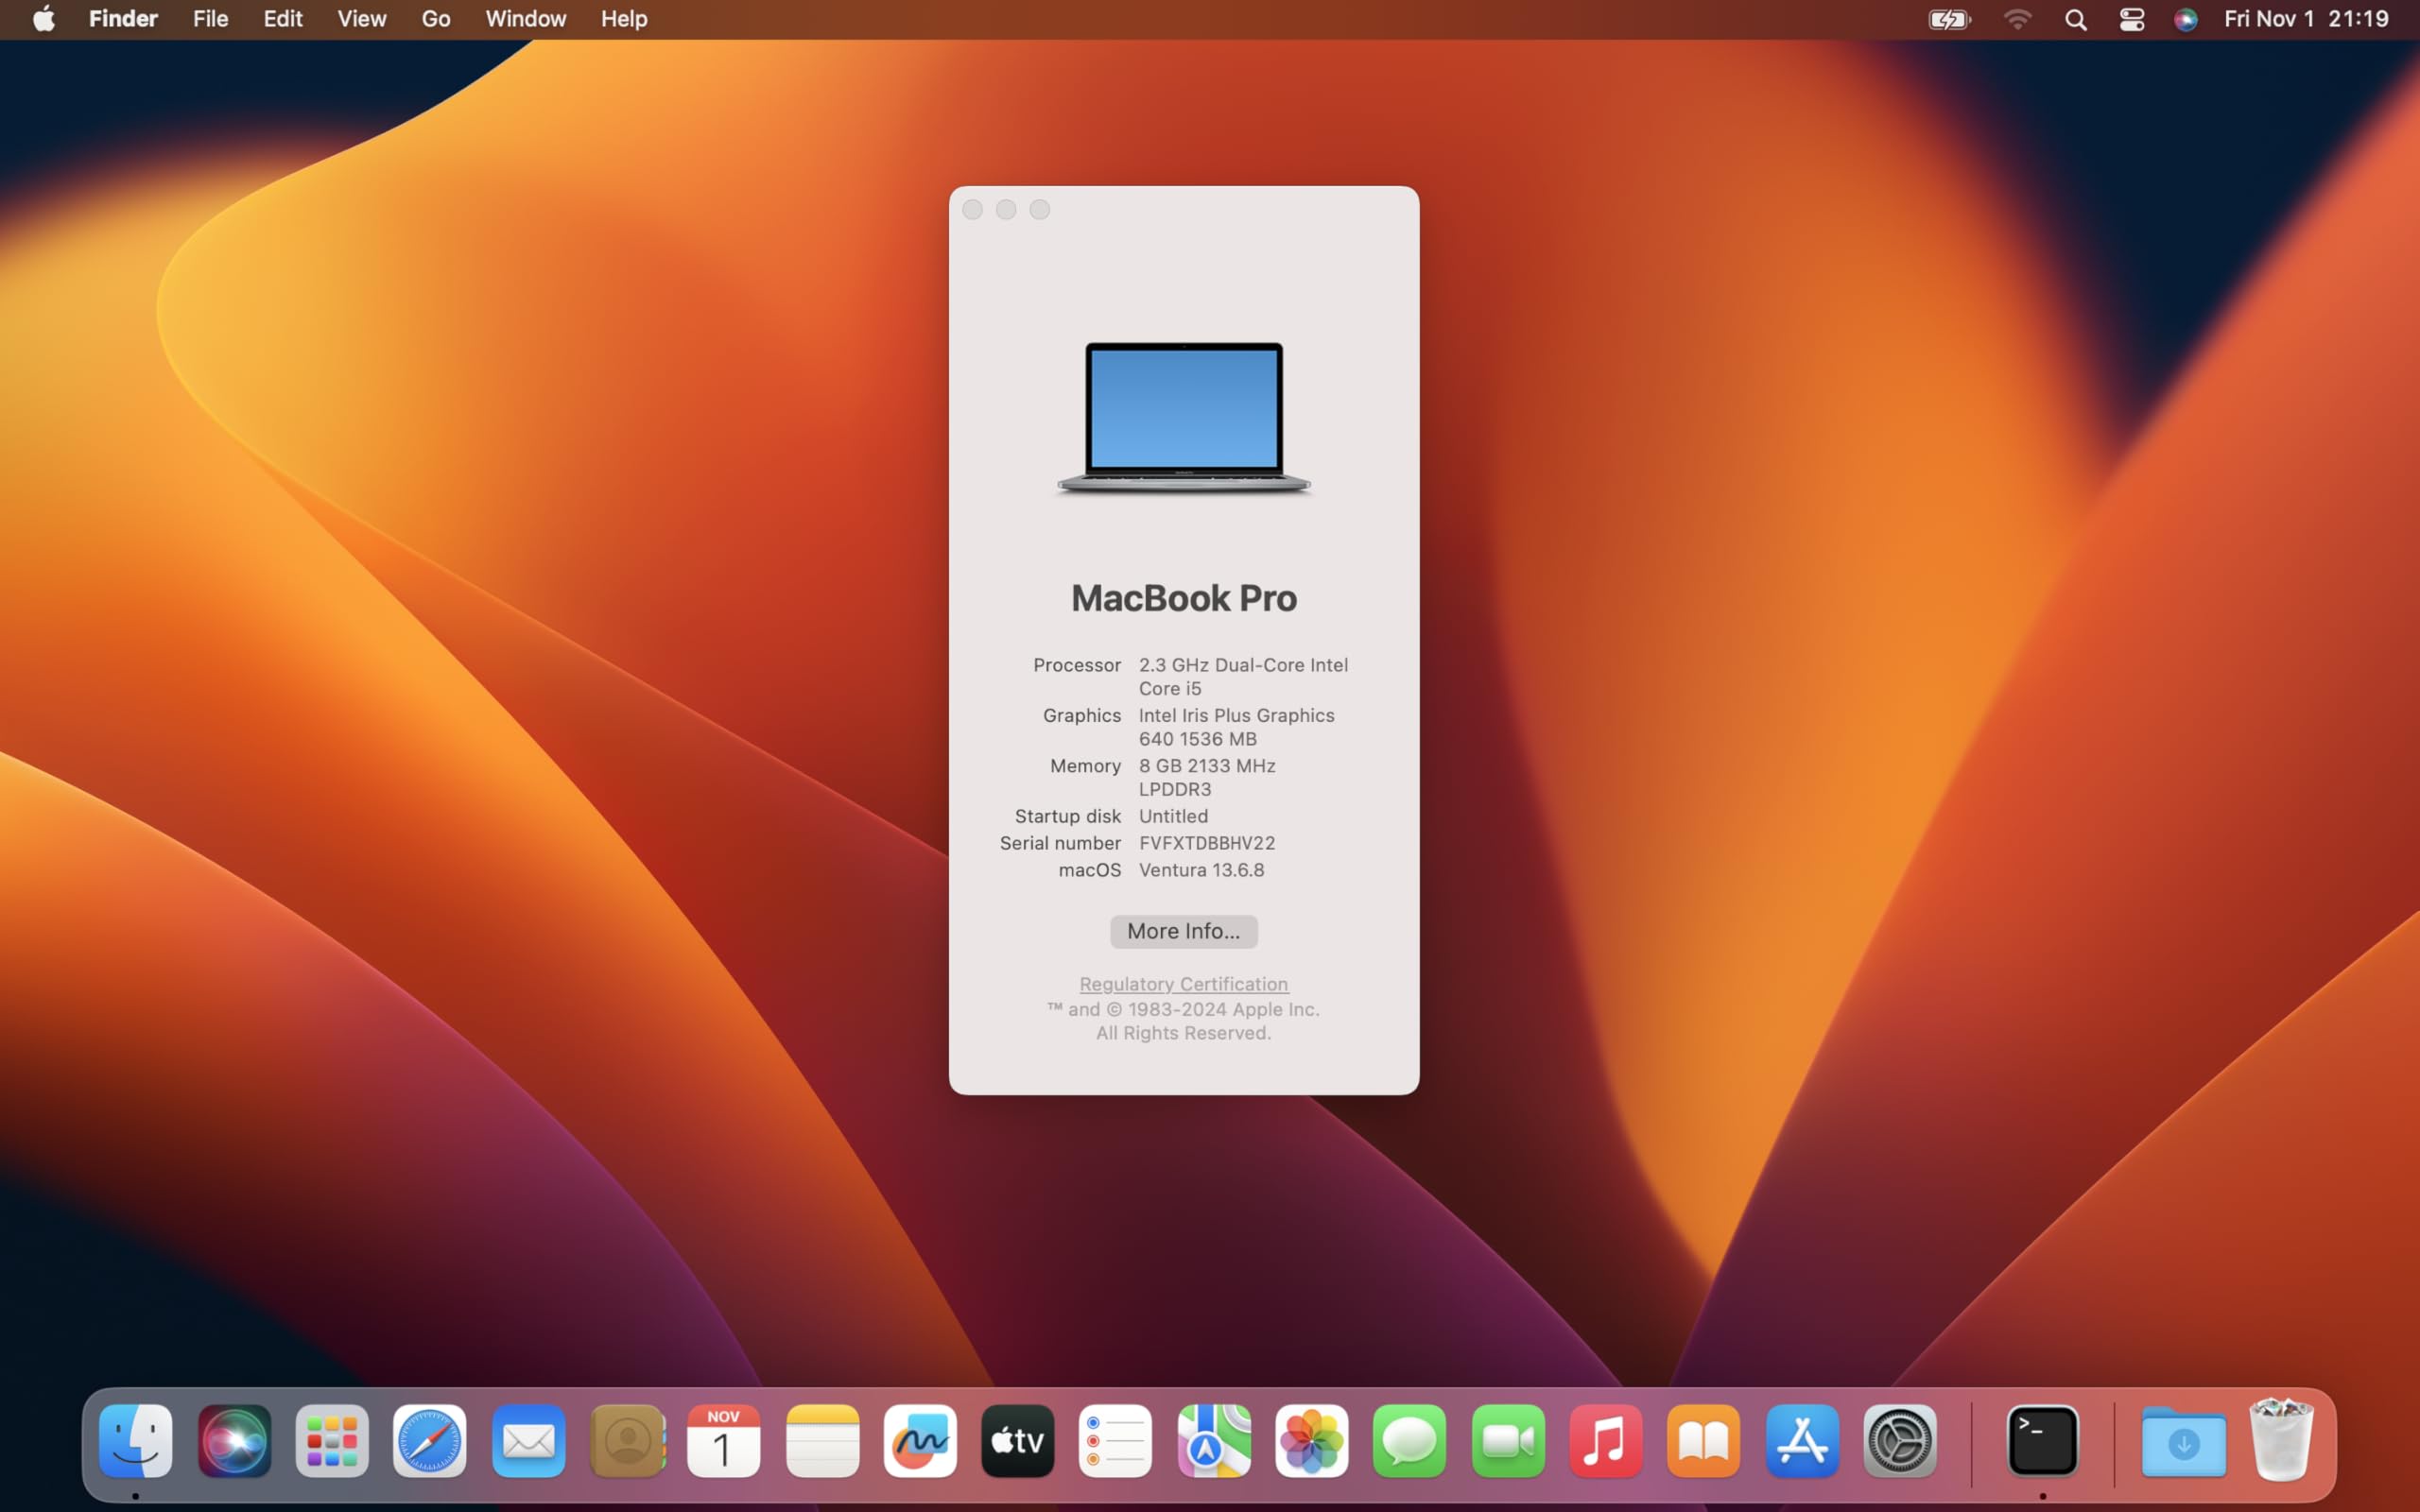Click the More Info... button

pyautogui.click(x=1184, y=931)
